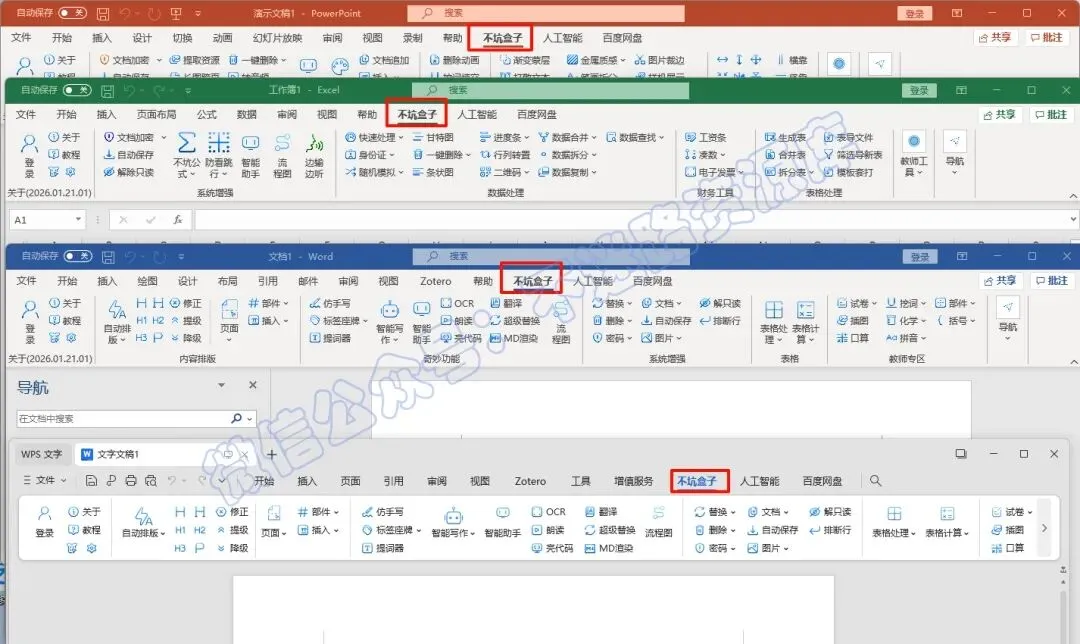The width and height of the screenshot is (1080, 644).
Task: Expand 文档加密 dropdown in Excel ribbon
Action: (164, 137)
